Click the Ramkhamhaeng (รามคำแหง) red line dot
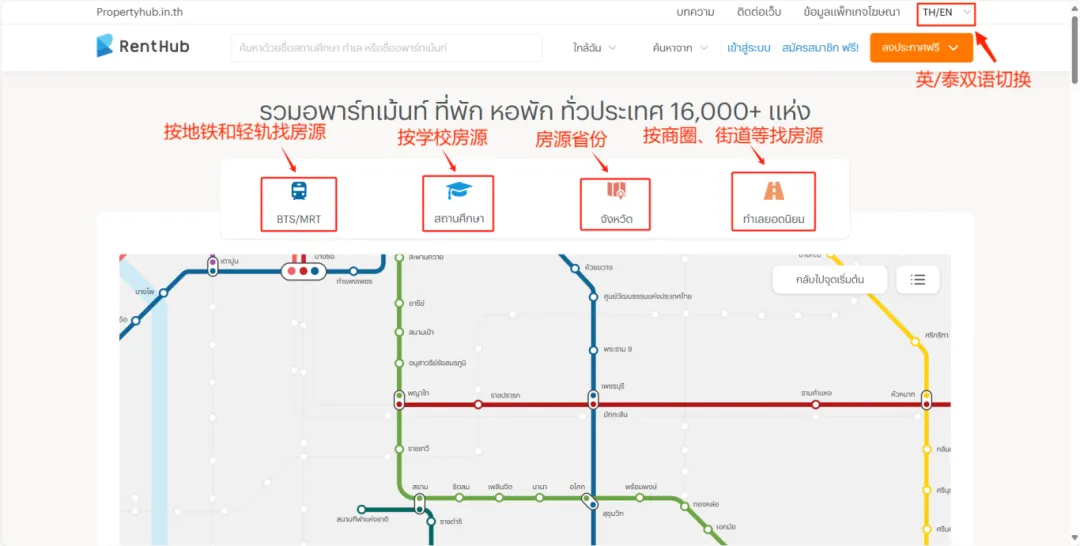Screen dimensions: 1080x546 pyautogui.click(x=816, y=405)
